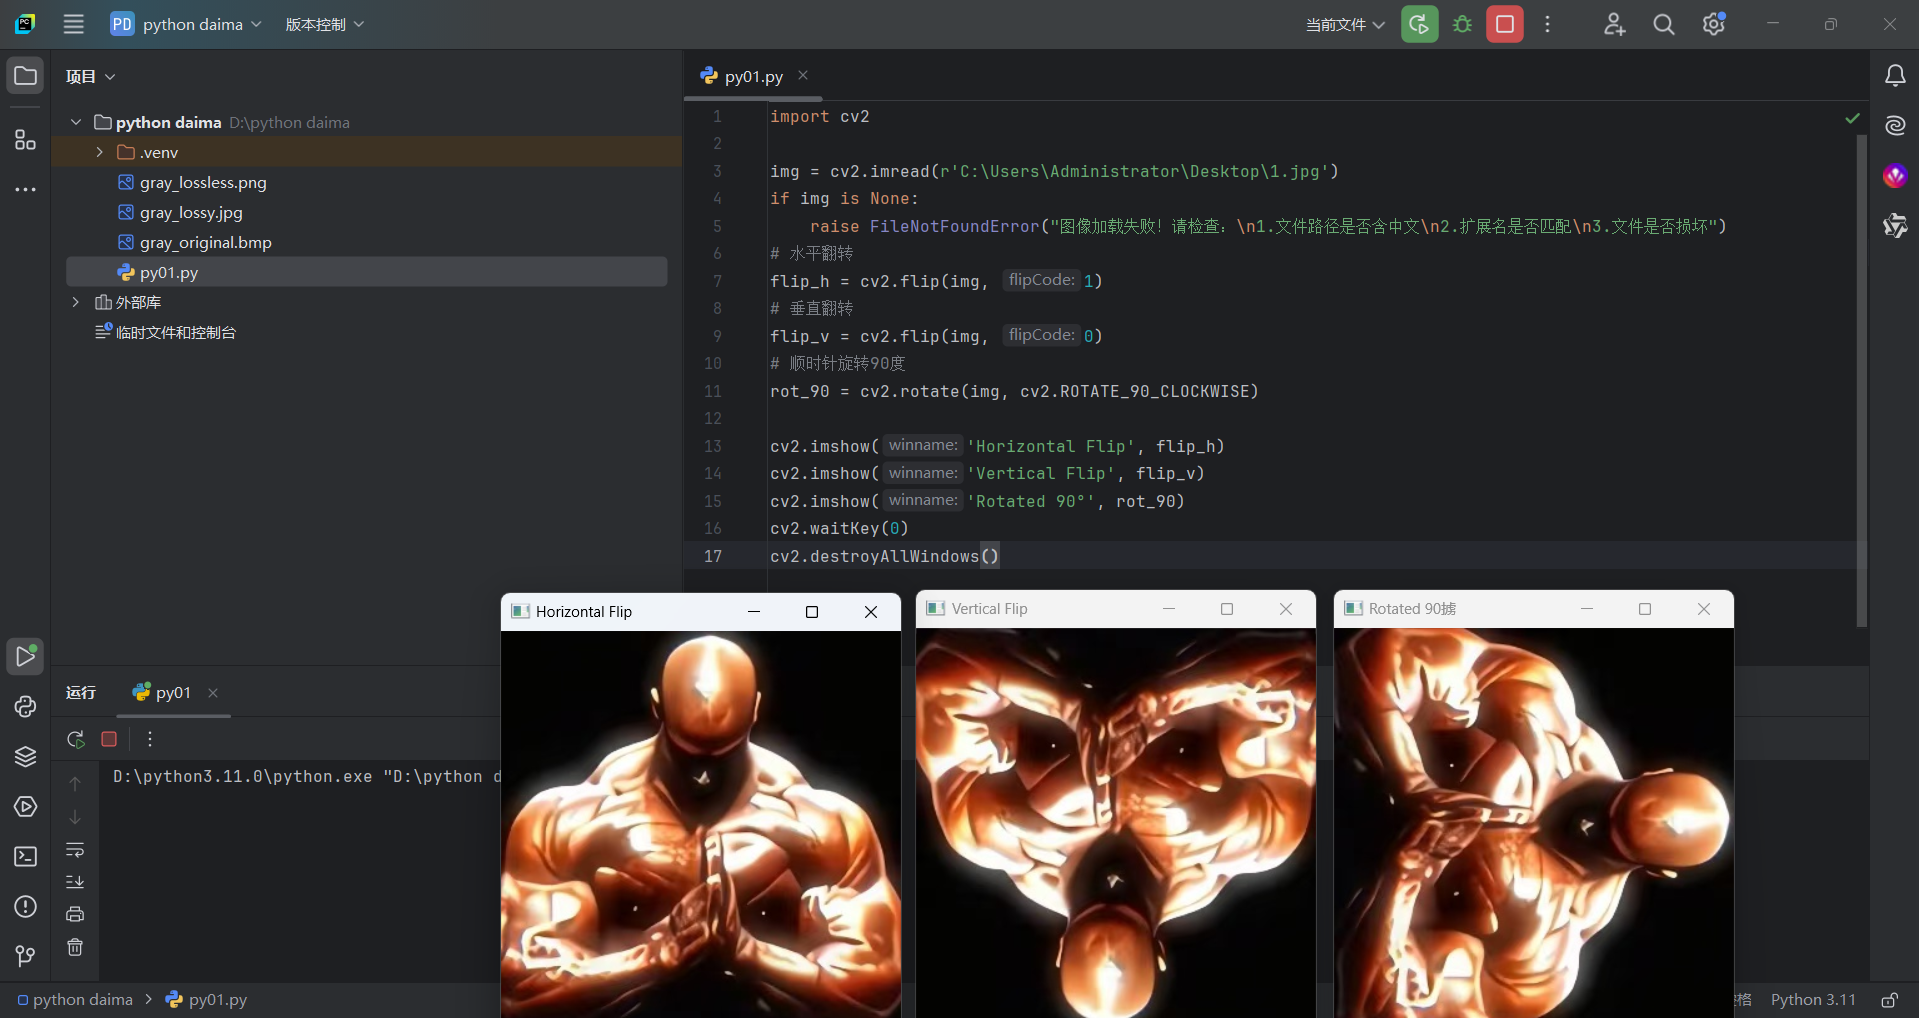The image size is (1919, 1018).
Task: Open the python daima project dropdown
Action: click(x=187, y=24)
